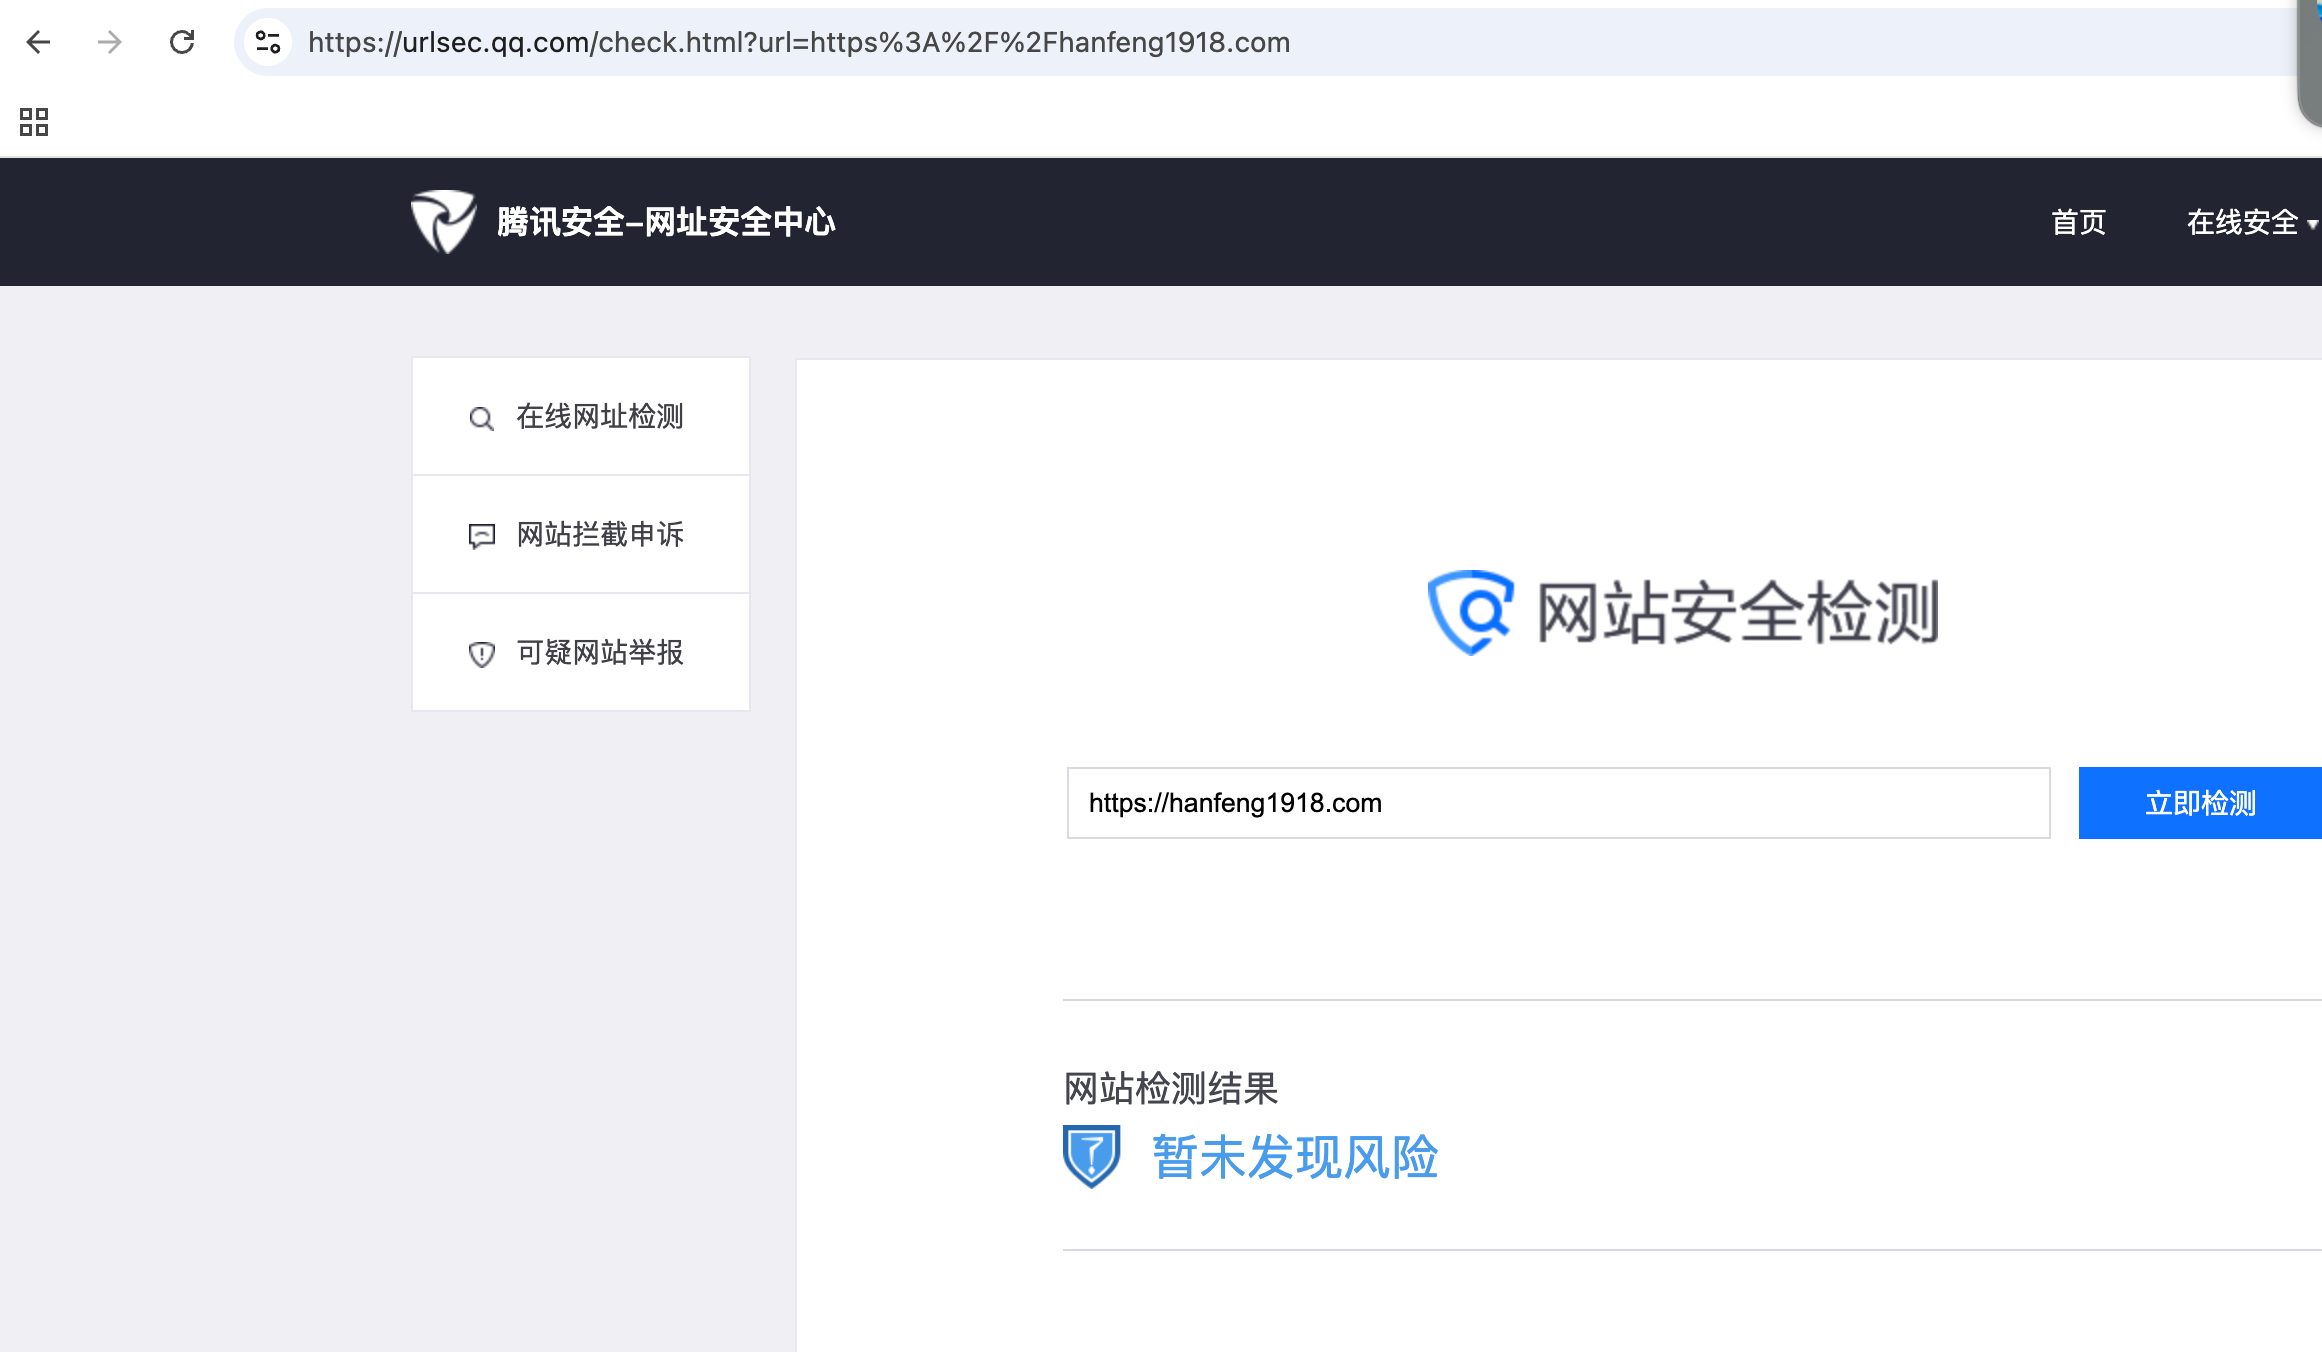
Task: Click the shield icon beside 可疑网站举报
Action: pyautogui.click(x=481, y=654)
